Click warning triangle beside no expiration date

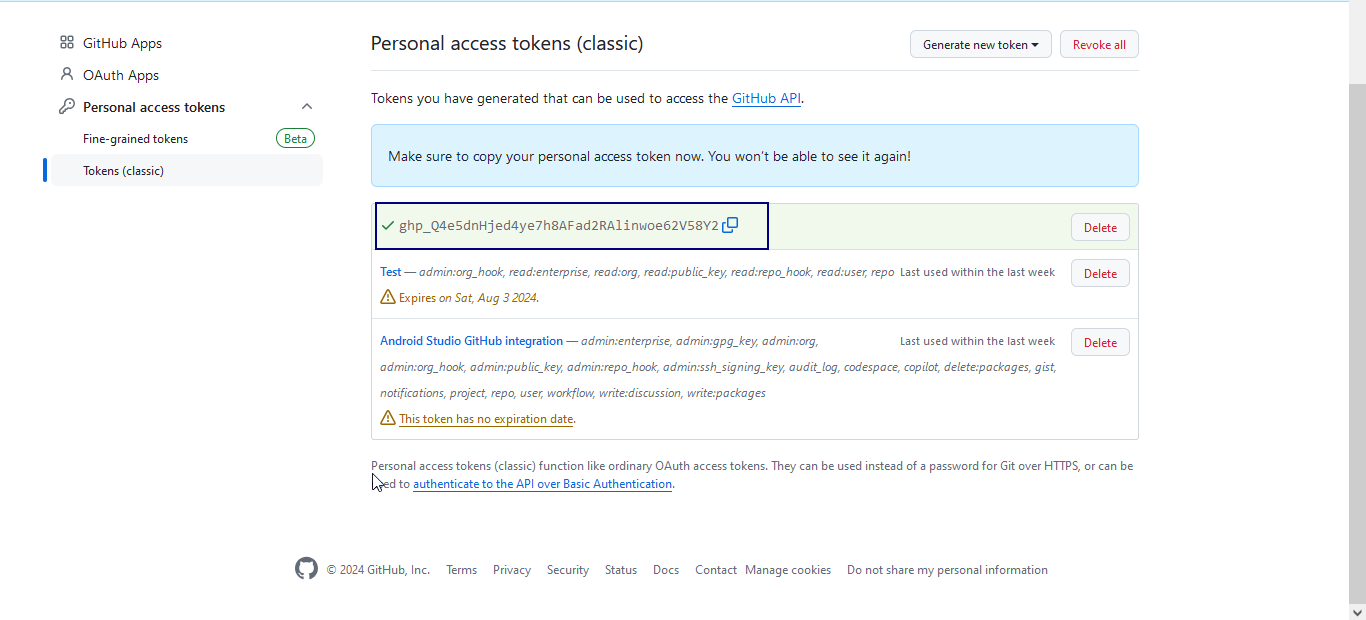point(388,418)
